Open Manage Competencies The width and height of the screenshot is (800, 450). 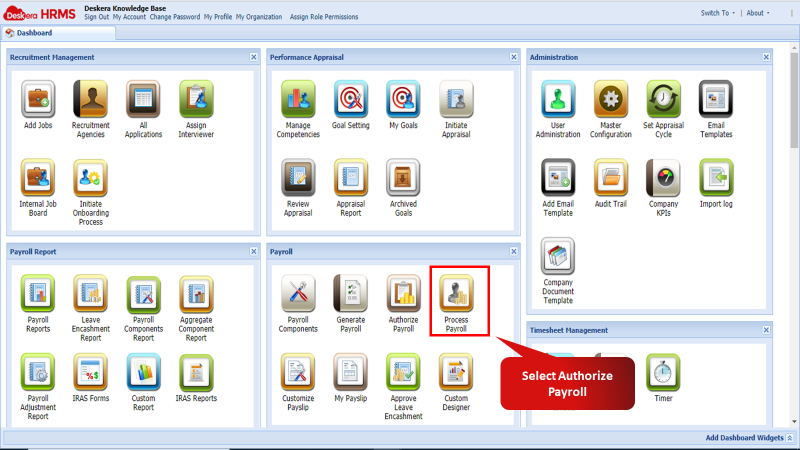298,99
